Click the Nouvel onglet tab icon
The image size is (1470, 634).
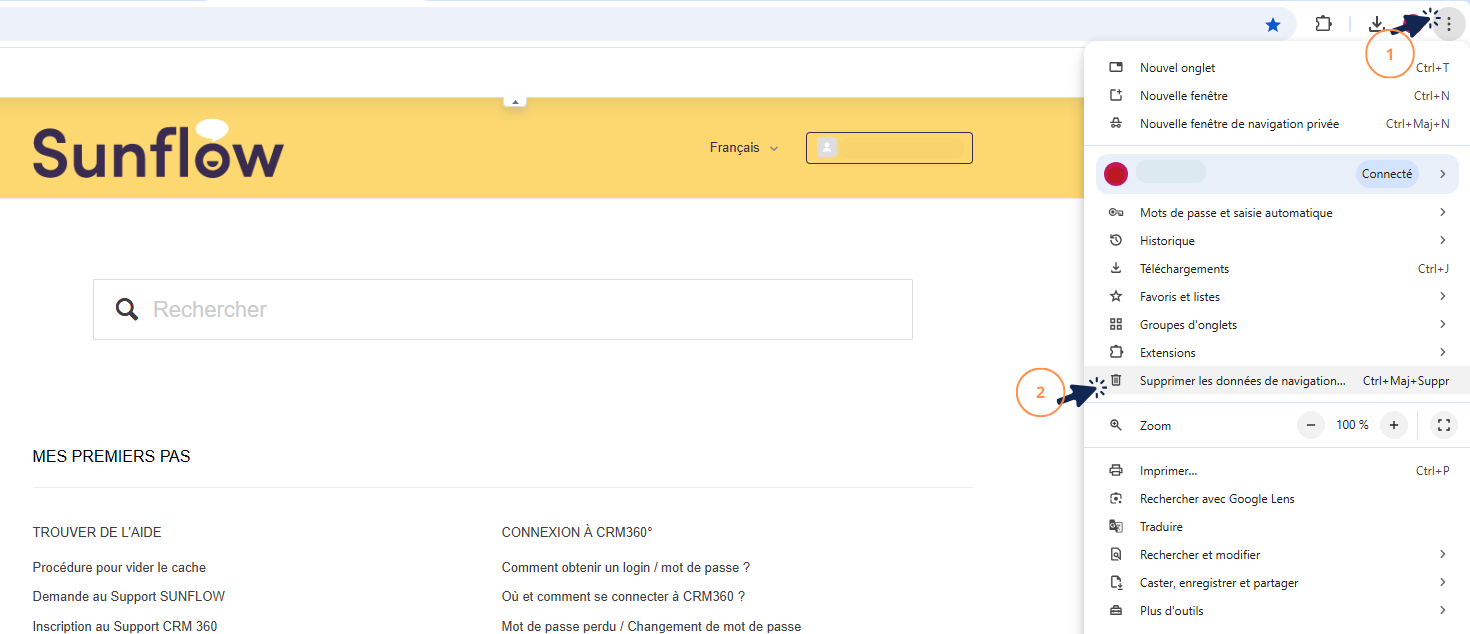pyautogui.click(x=1116, y=67)
